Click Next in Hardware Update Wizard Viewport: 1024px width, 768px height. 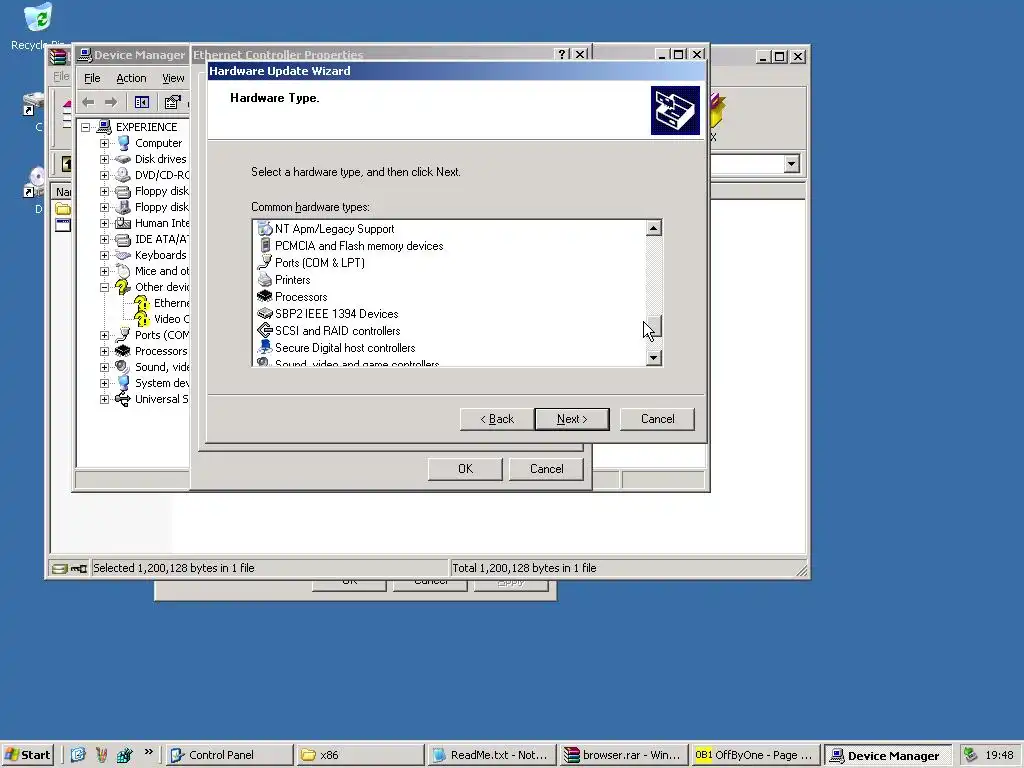pos(572,419)
